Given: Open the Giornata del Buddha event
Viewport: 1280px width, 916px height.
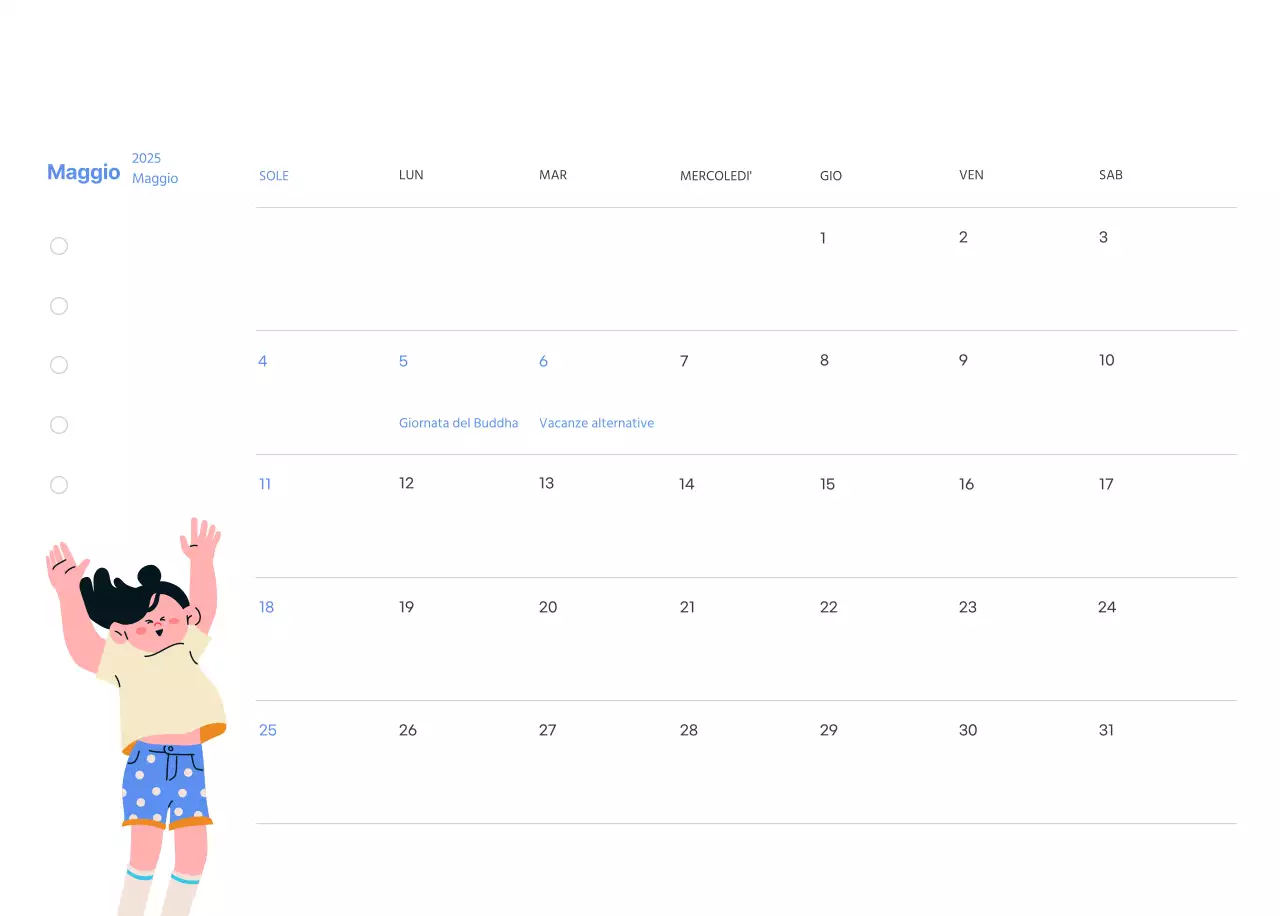Looking at the screenshot, I should (x=458, y=422).
